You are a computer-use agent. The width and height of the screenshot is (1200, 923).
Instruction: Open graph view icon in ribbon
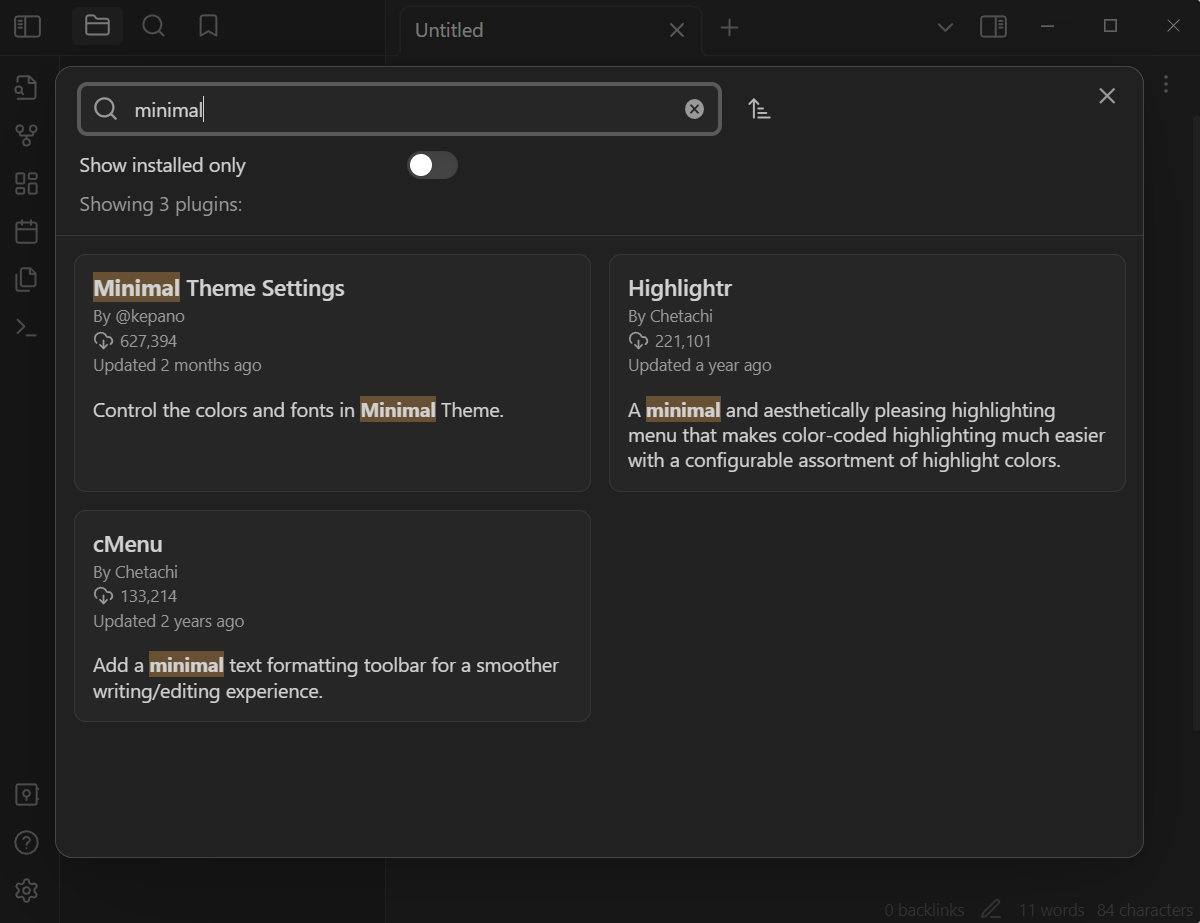[x=26, y=135]
